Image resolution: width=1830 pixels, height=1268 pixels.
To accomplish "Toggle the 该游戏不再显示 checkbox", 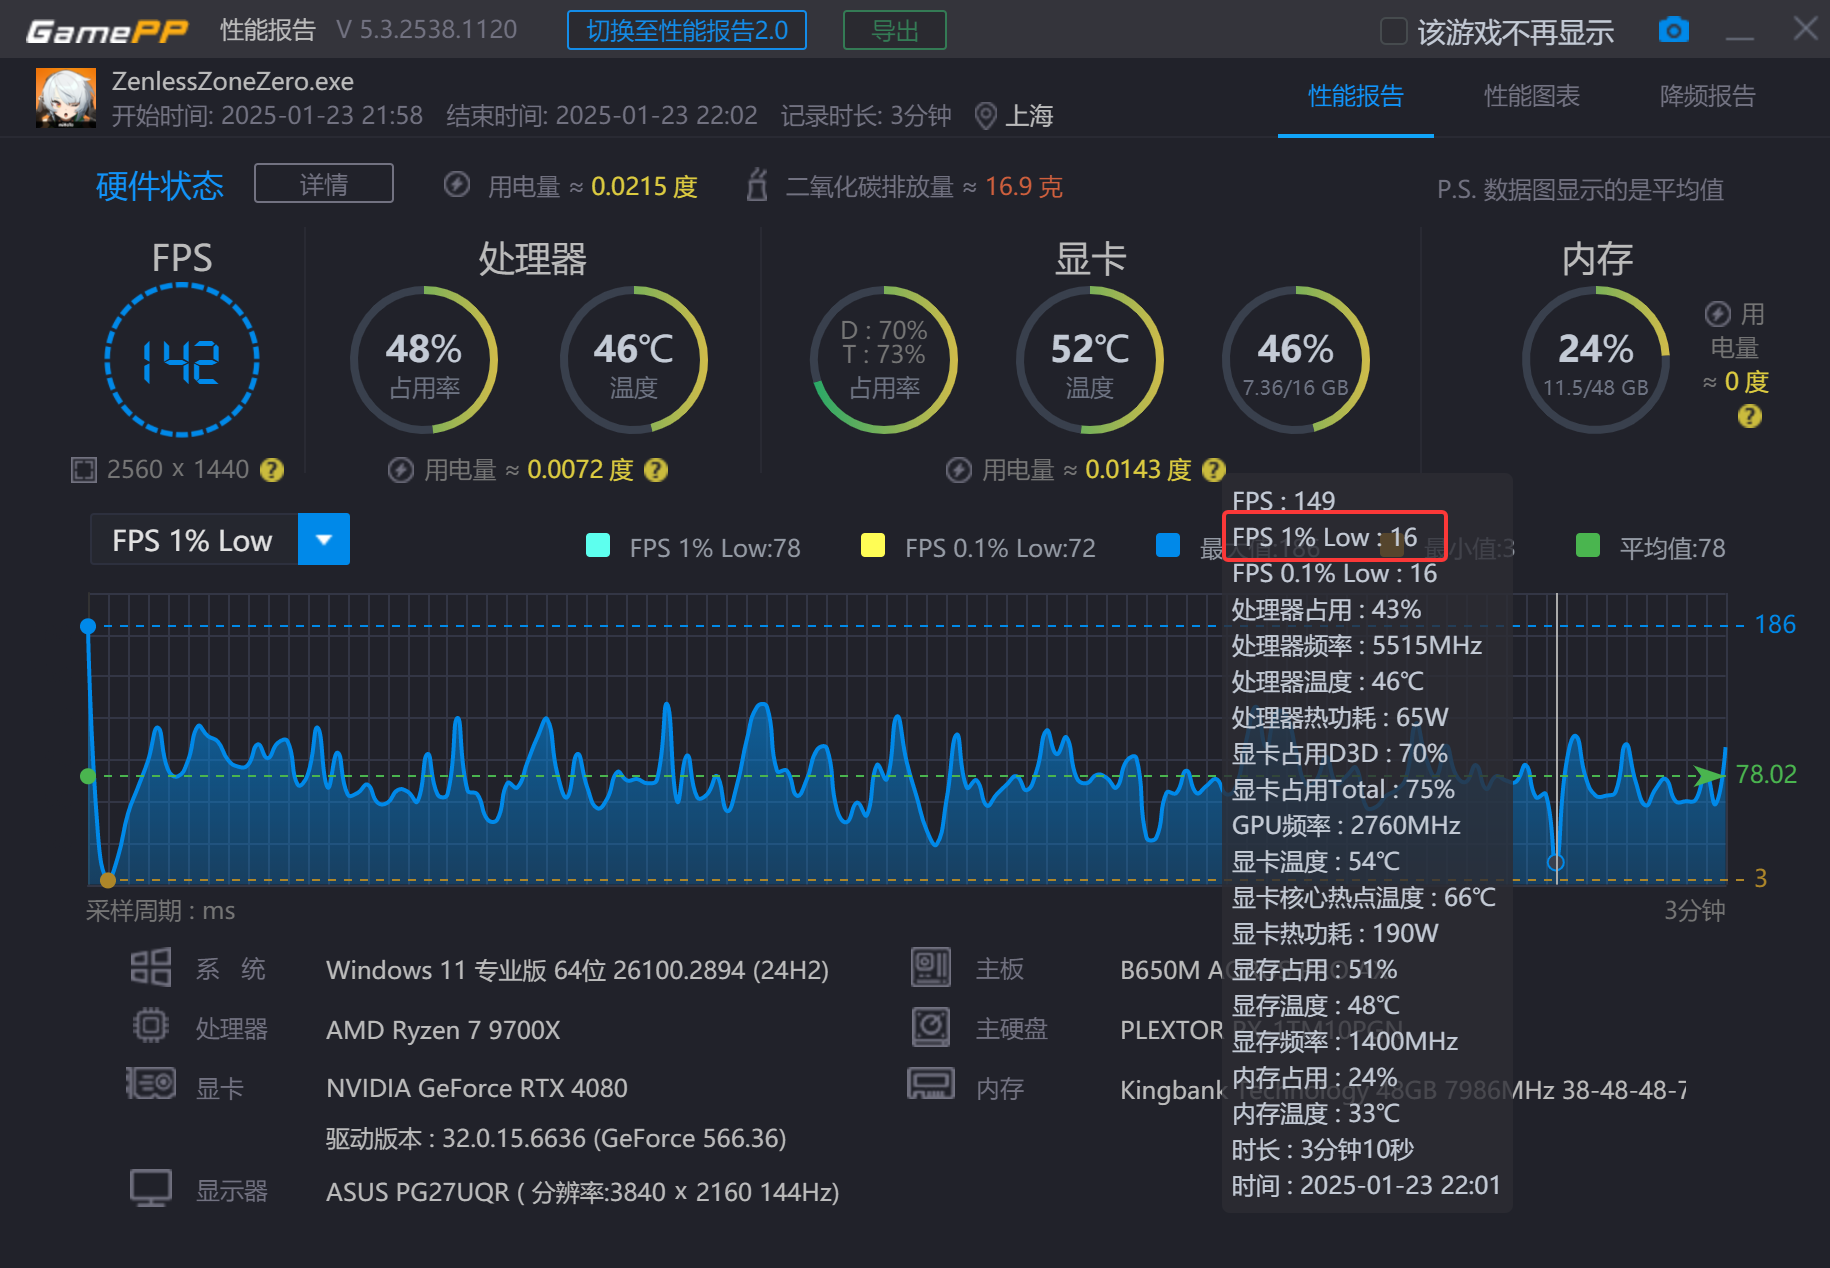I will [x=1392, y=30].
